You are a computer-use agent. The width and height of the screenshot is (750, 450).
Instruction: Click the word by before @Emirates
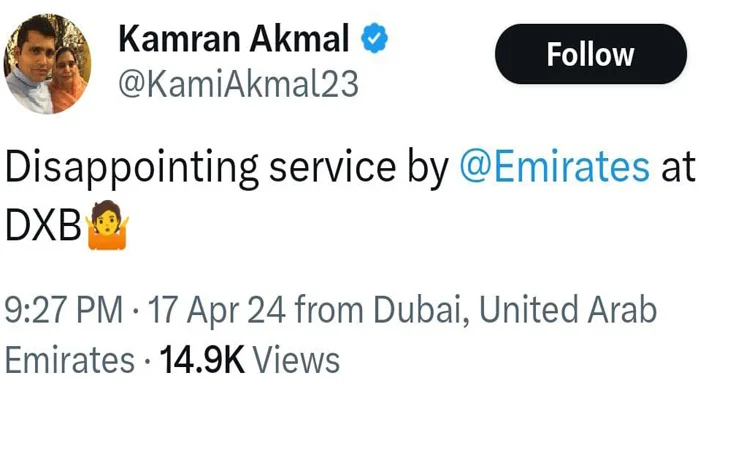pos(426,168)
